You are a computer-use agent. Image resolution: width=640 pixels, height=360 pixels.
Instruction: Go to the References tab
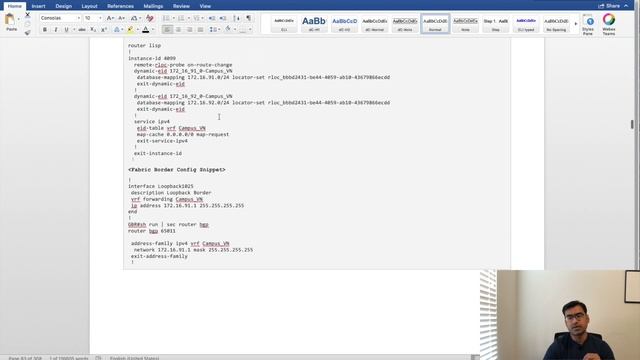tap(120, 6)
